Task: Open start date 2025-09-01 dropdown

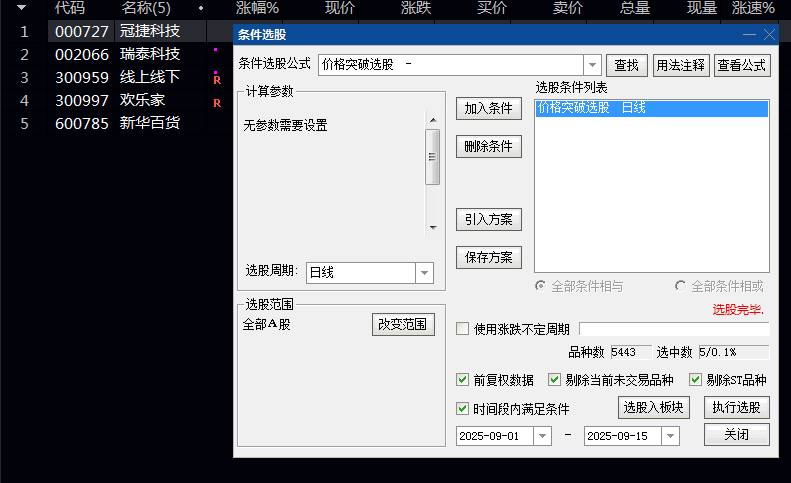Action: [x=542, y=436]
